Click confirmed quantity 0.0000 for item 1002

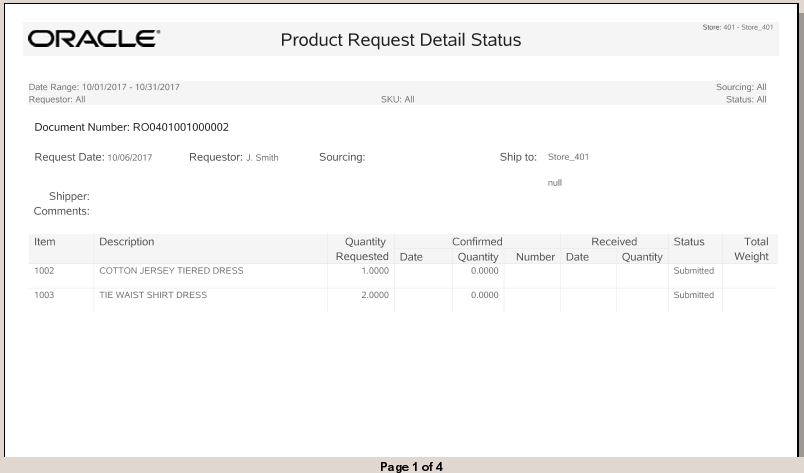(x=485, y=270)
